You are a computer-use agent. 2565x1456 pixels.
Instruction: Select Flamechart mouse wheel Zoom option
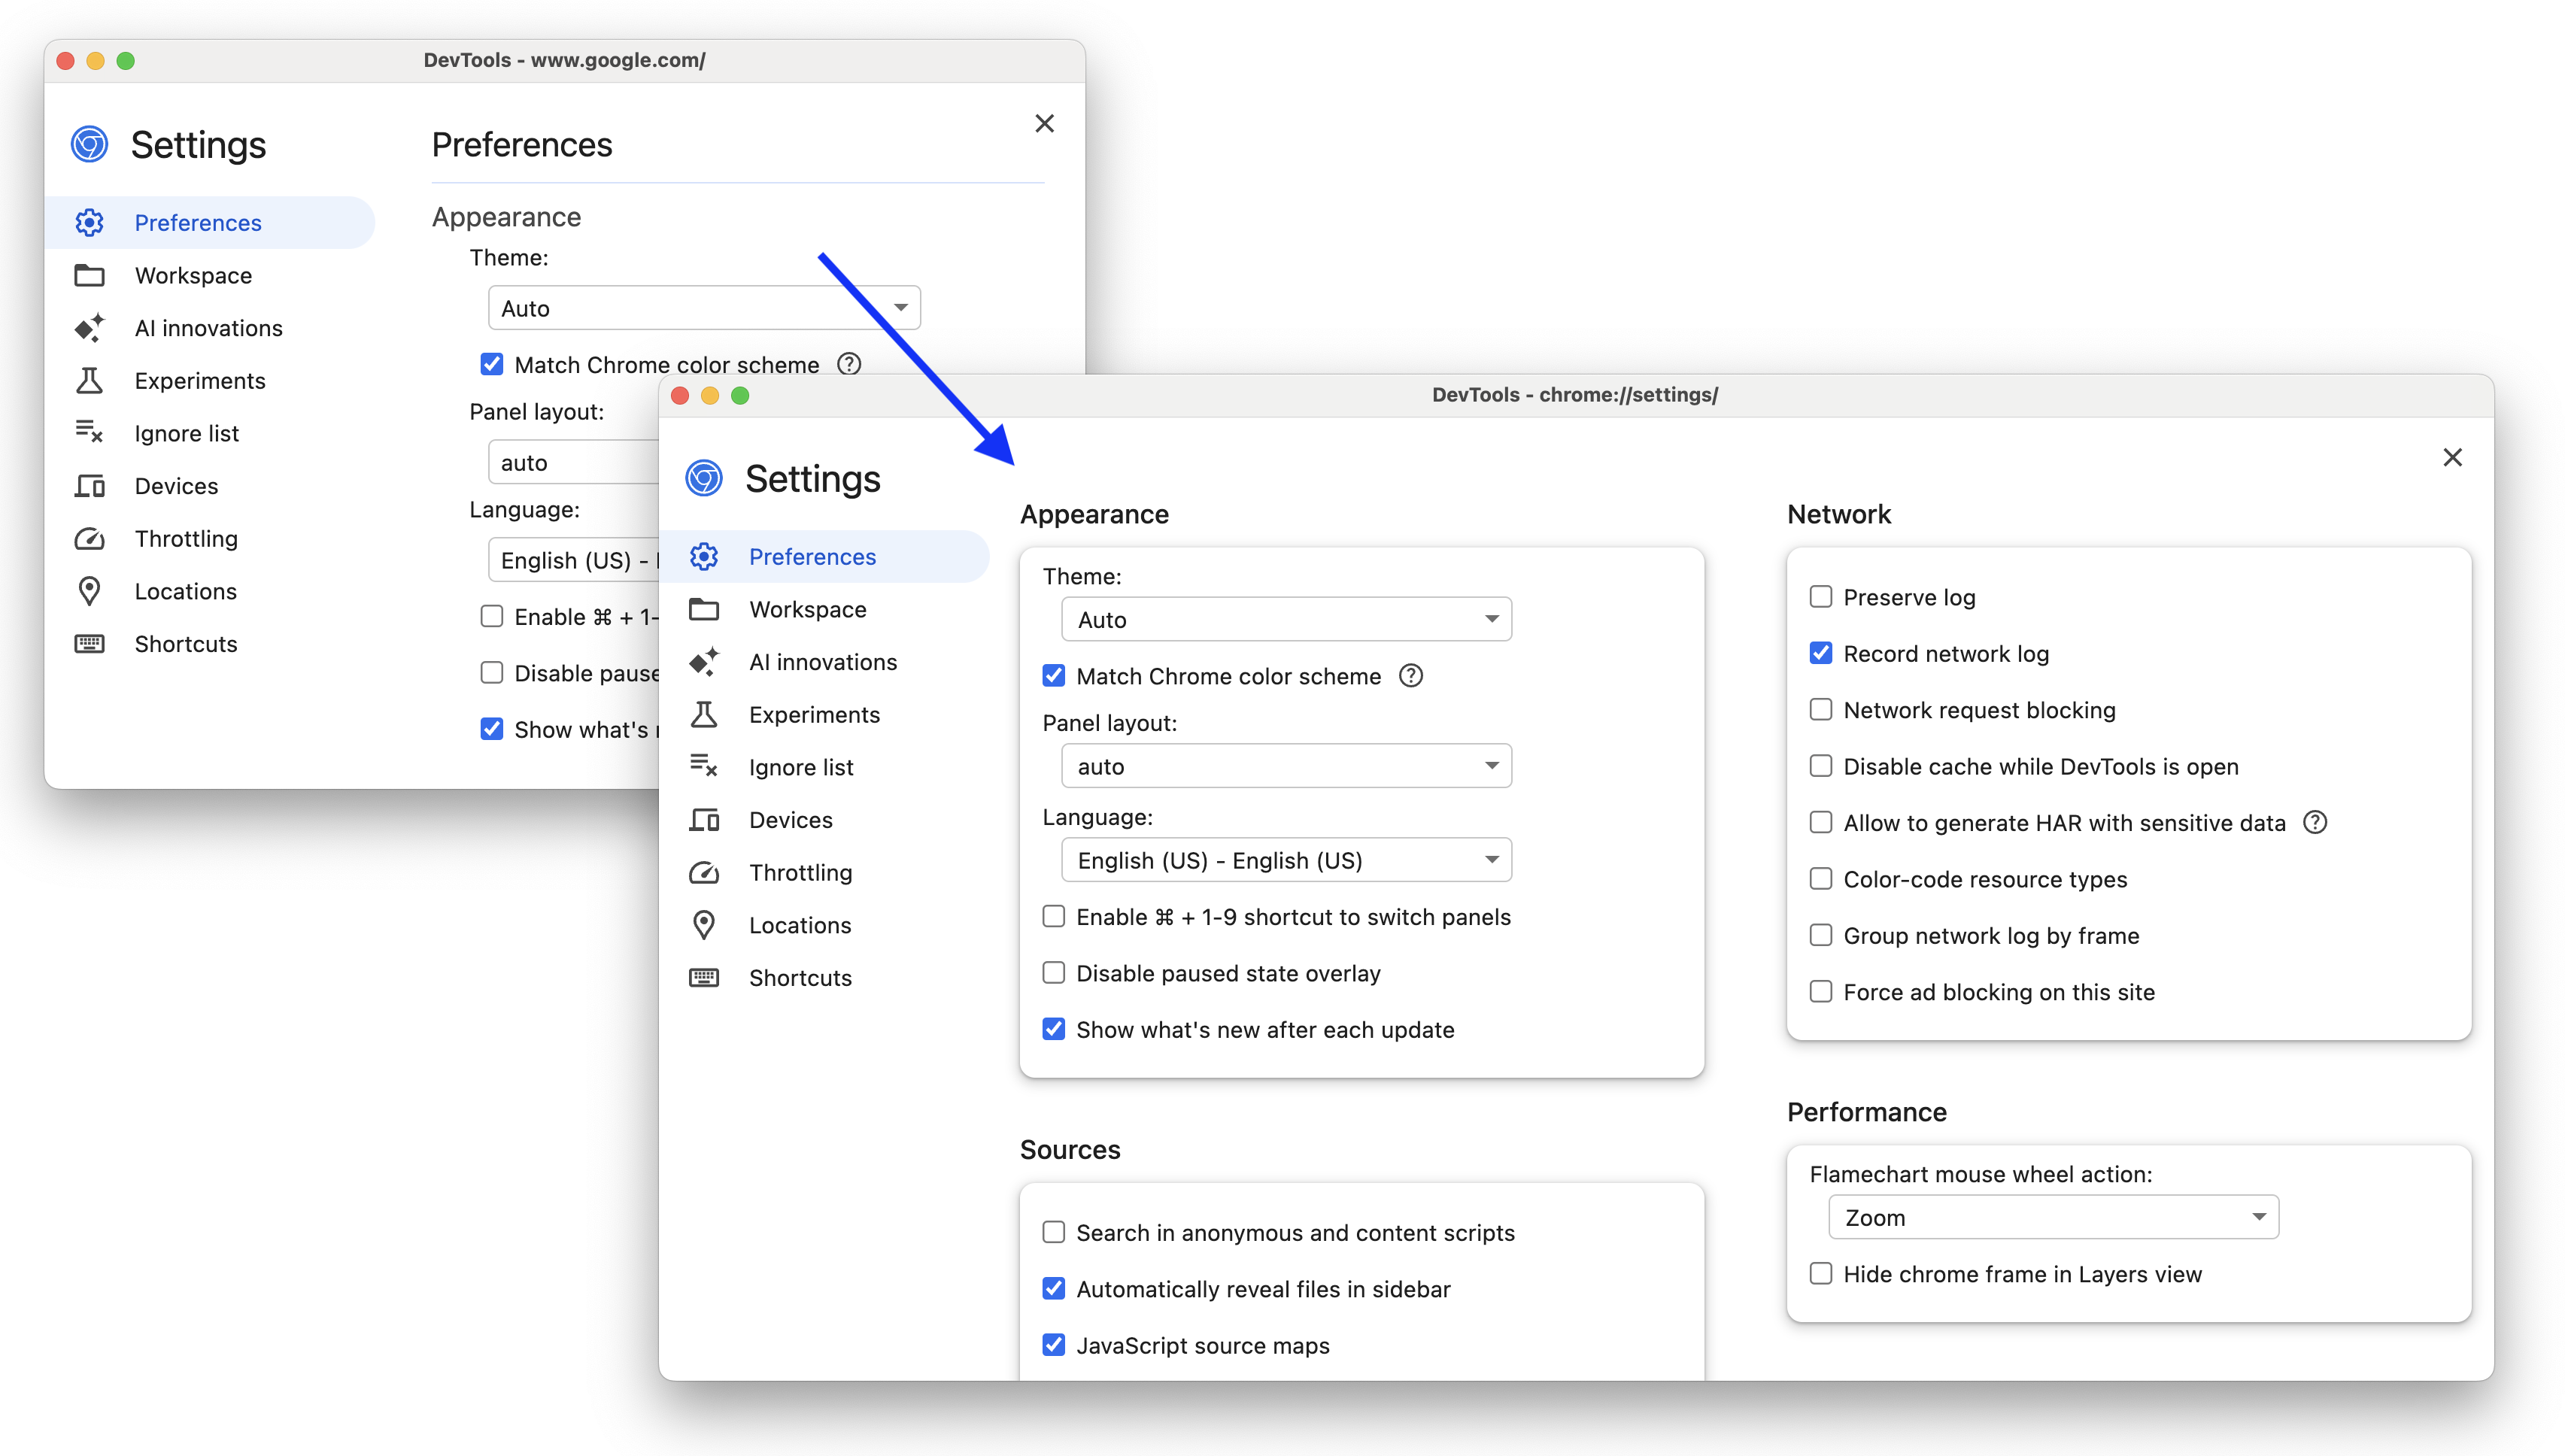pos(2050,1218)
